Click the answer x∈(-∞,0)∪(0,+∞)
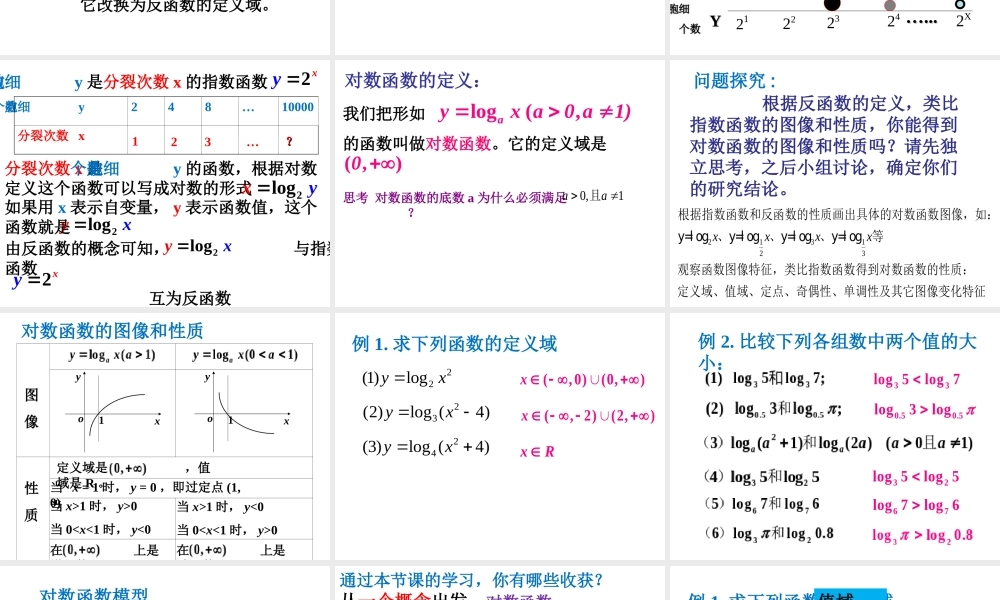Screen dimensions: 1000x600 [582, 379]
